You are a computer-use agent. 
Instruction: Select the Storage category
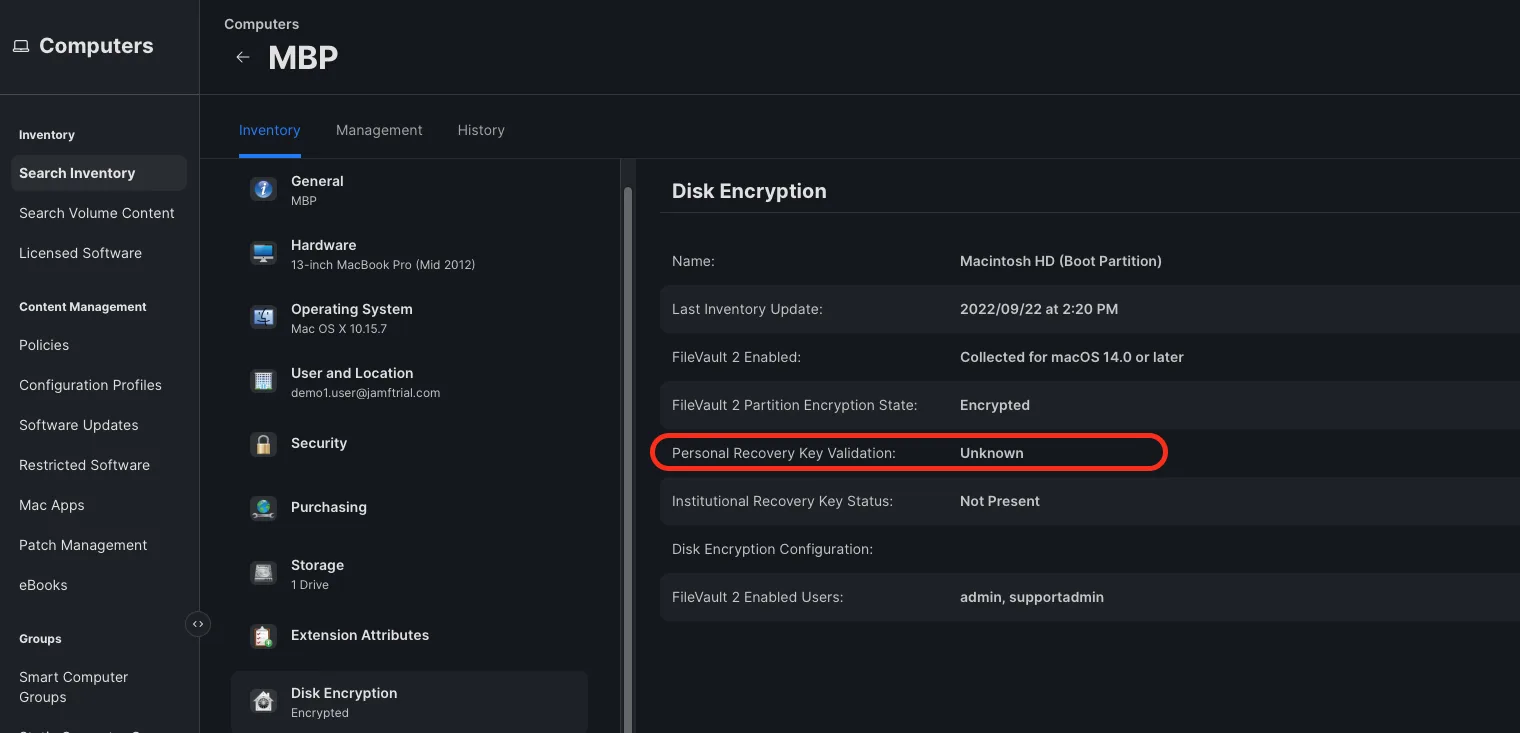point(409,574)
